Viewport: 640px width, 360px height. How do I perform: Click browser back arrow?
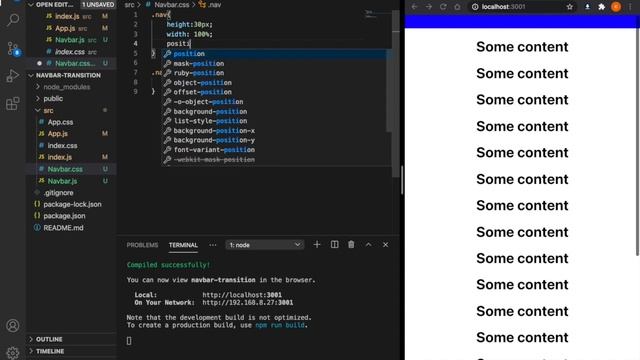(414, 7)
